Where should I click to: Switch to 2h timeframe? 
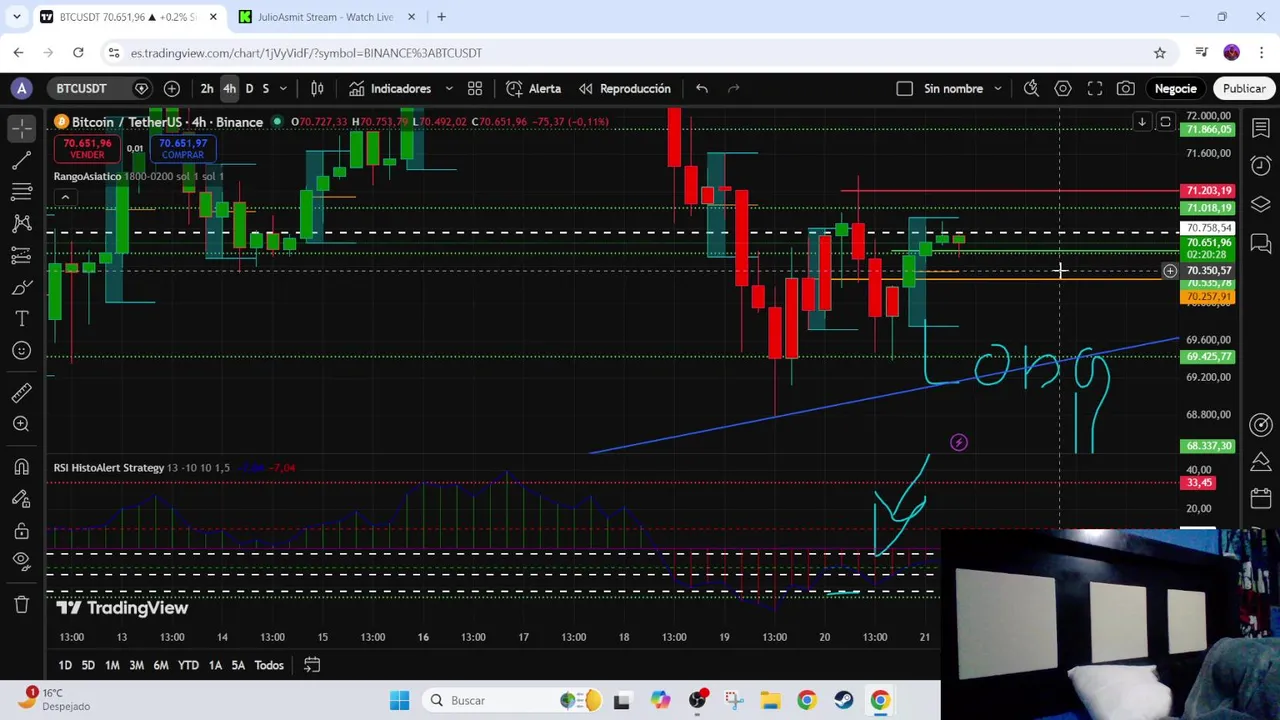tap(207, 88)
